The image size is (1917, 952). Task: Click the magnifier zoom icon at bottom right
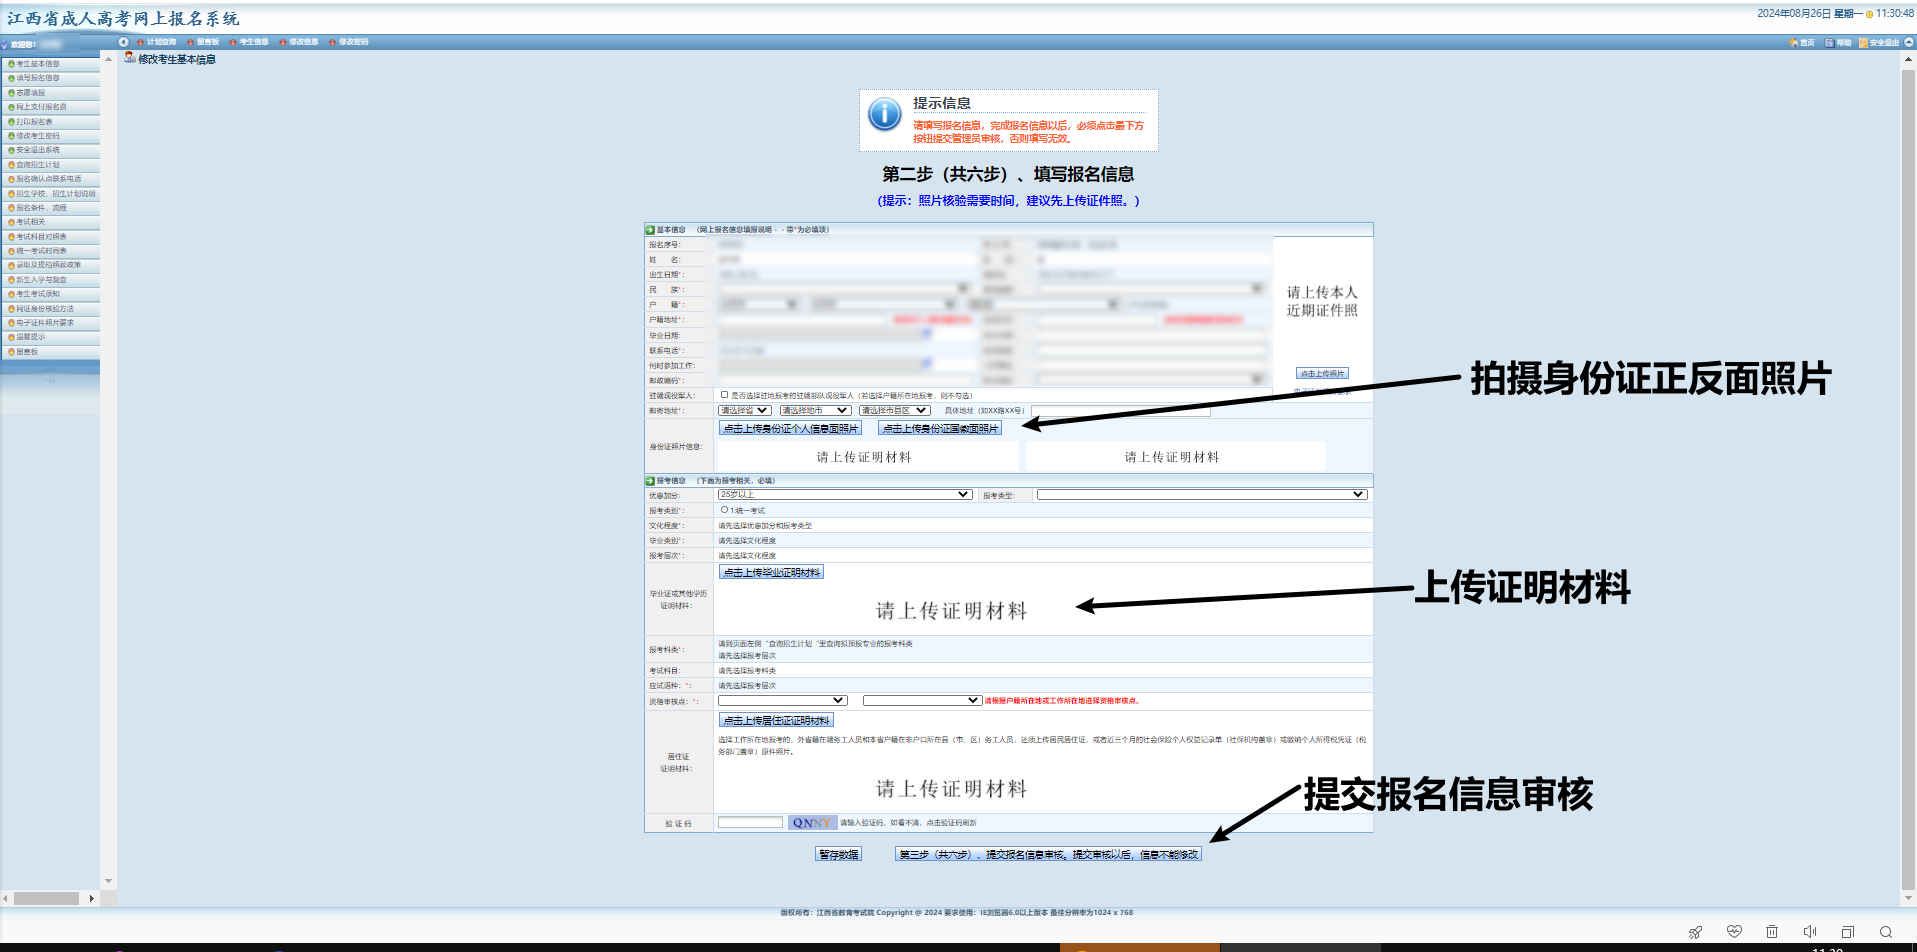coord(1886,932)
